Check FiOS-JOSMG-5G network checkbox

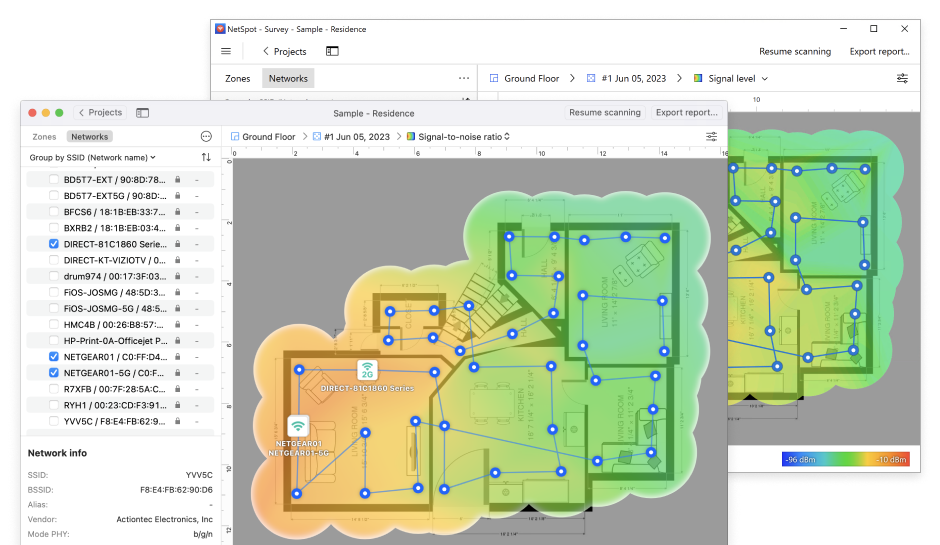point(54,309)
